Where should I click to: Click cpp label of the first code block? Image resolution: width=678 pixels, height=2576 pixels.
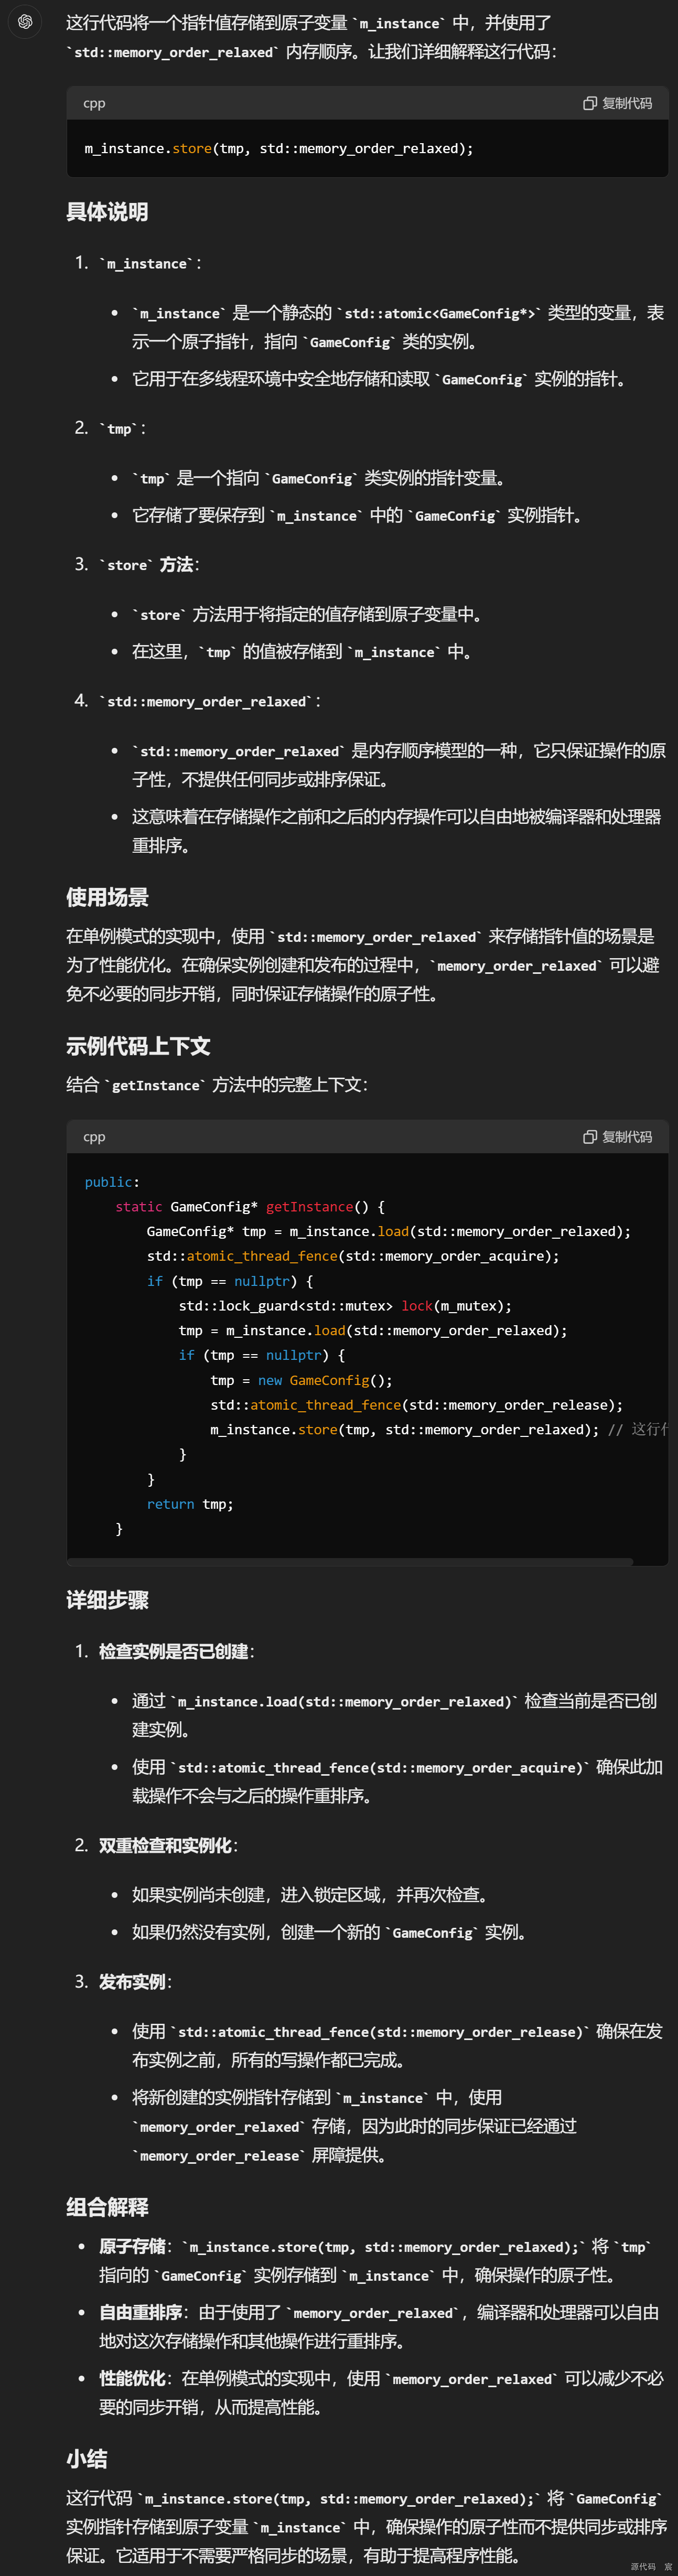[94, 103]
